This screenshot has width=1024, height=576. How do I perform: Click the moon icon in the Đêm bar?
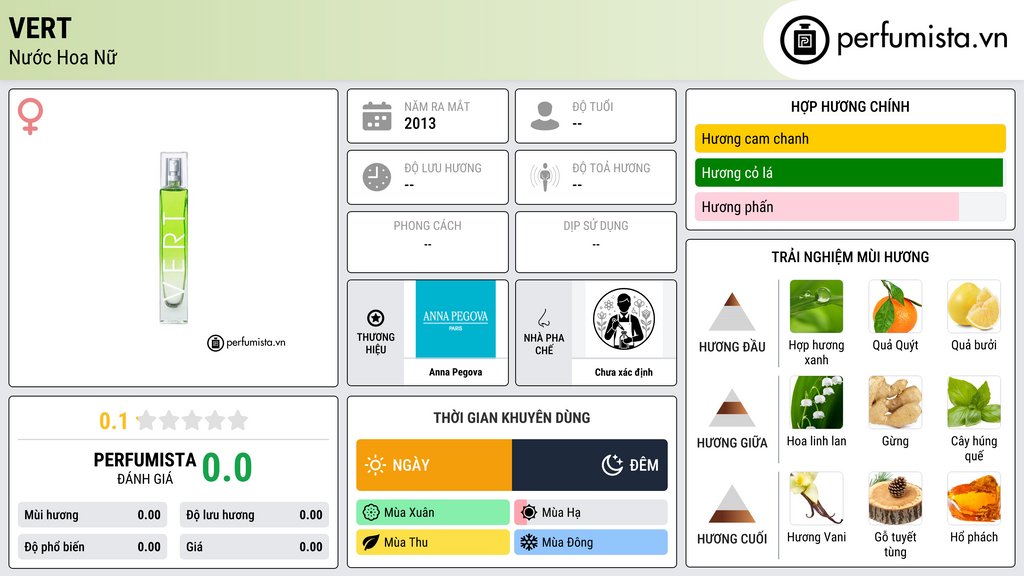(612, 465)
